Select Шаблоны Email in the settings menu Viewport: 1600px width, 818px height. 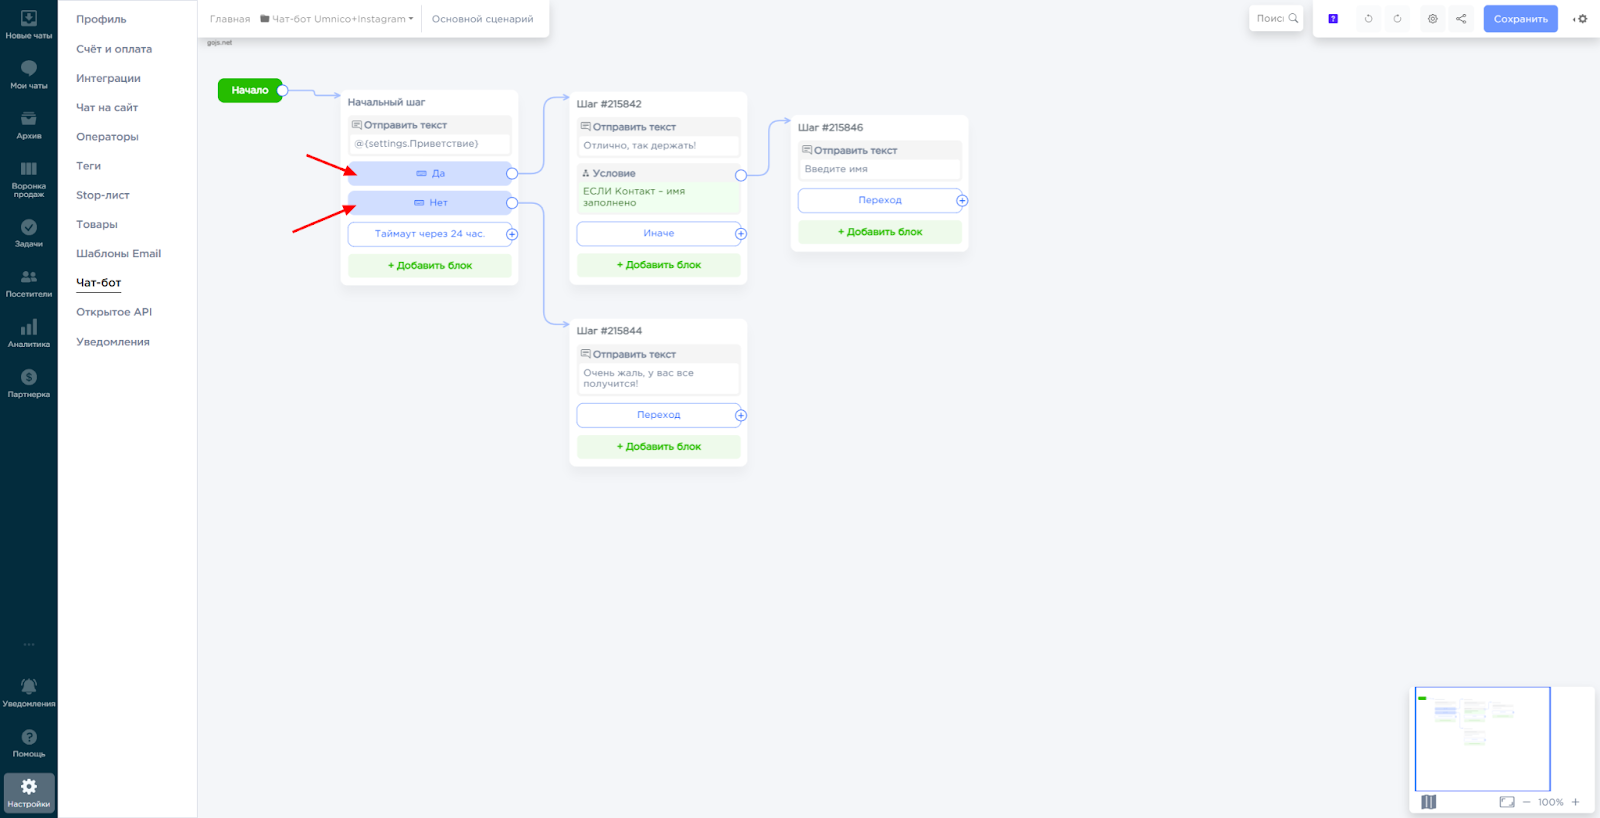click(x=118, y=254)
